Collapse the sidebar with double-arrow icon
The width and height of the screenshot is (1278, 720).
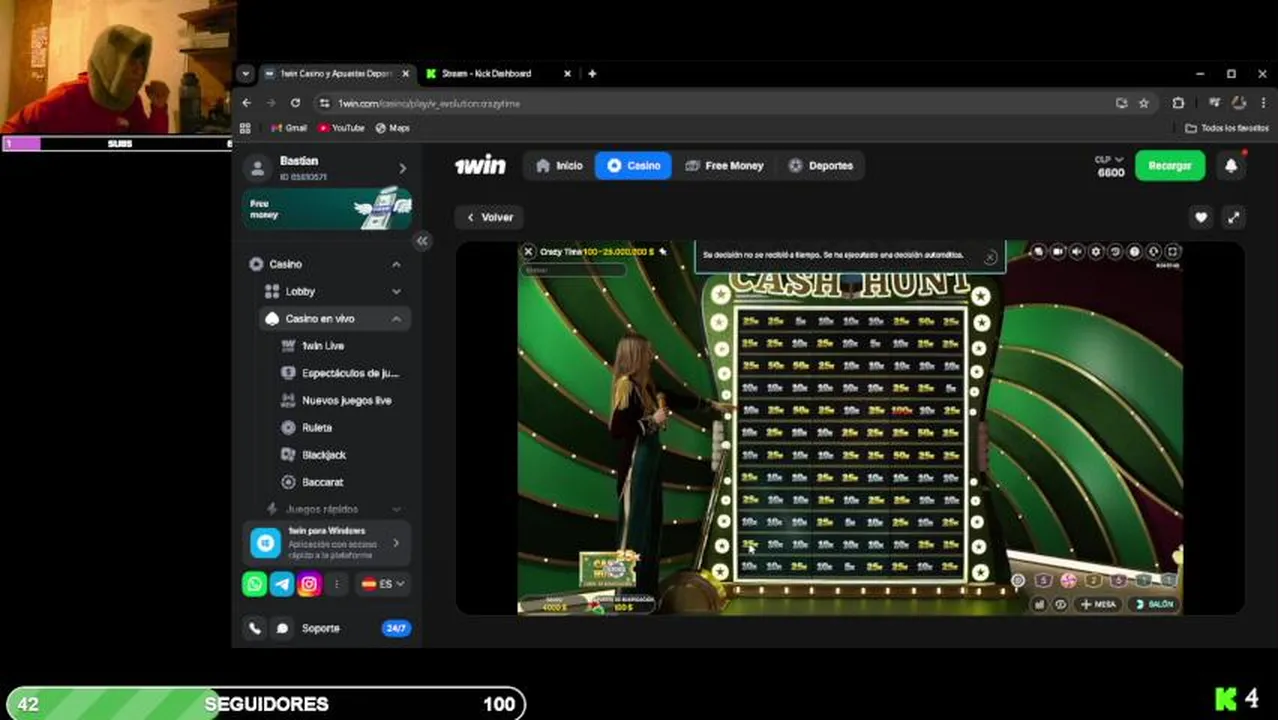(x=422, y=241)
